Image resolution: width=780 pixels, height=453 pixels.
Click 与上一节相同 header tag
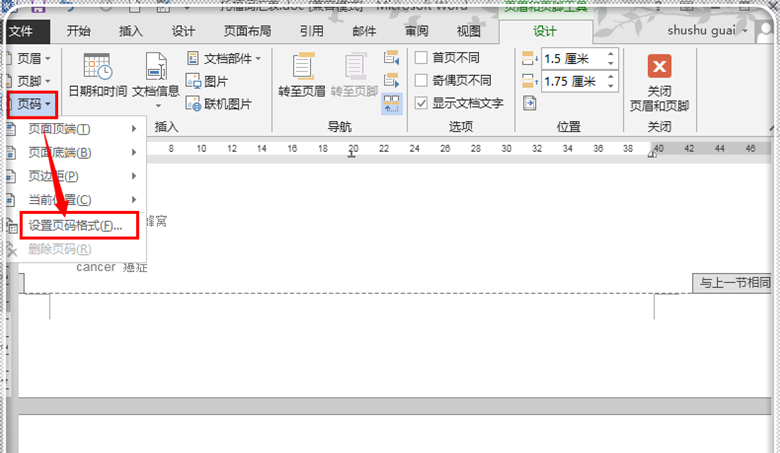732,283
